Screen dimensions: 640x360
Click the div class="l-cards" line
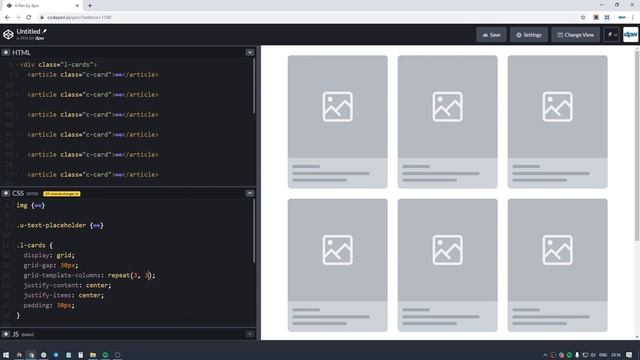click(58, 64)
